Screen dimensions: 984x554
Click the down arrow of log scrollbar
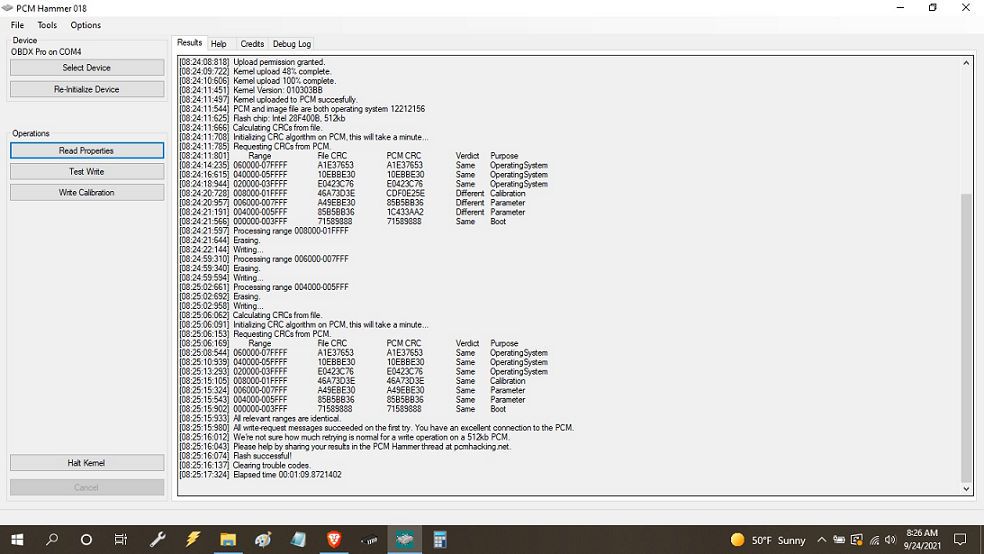(966, 489)
